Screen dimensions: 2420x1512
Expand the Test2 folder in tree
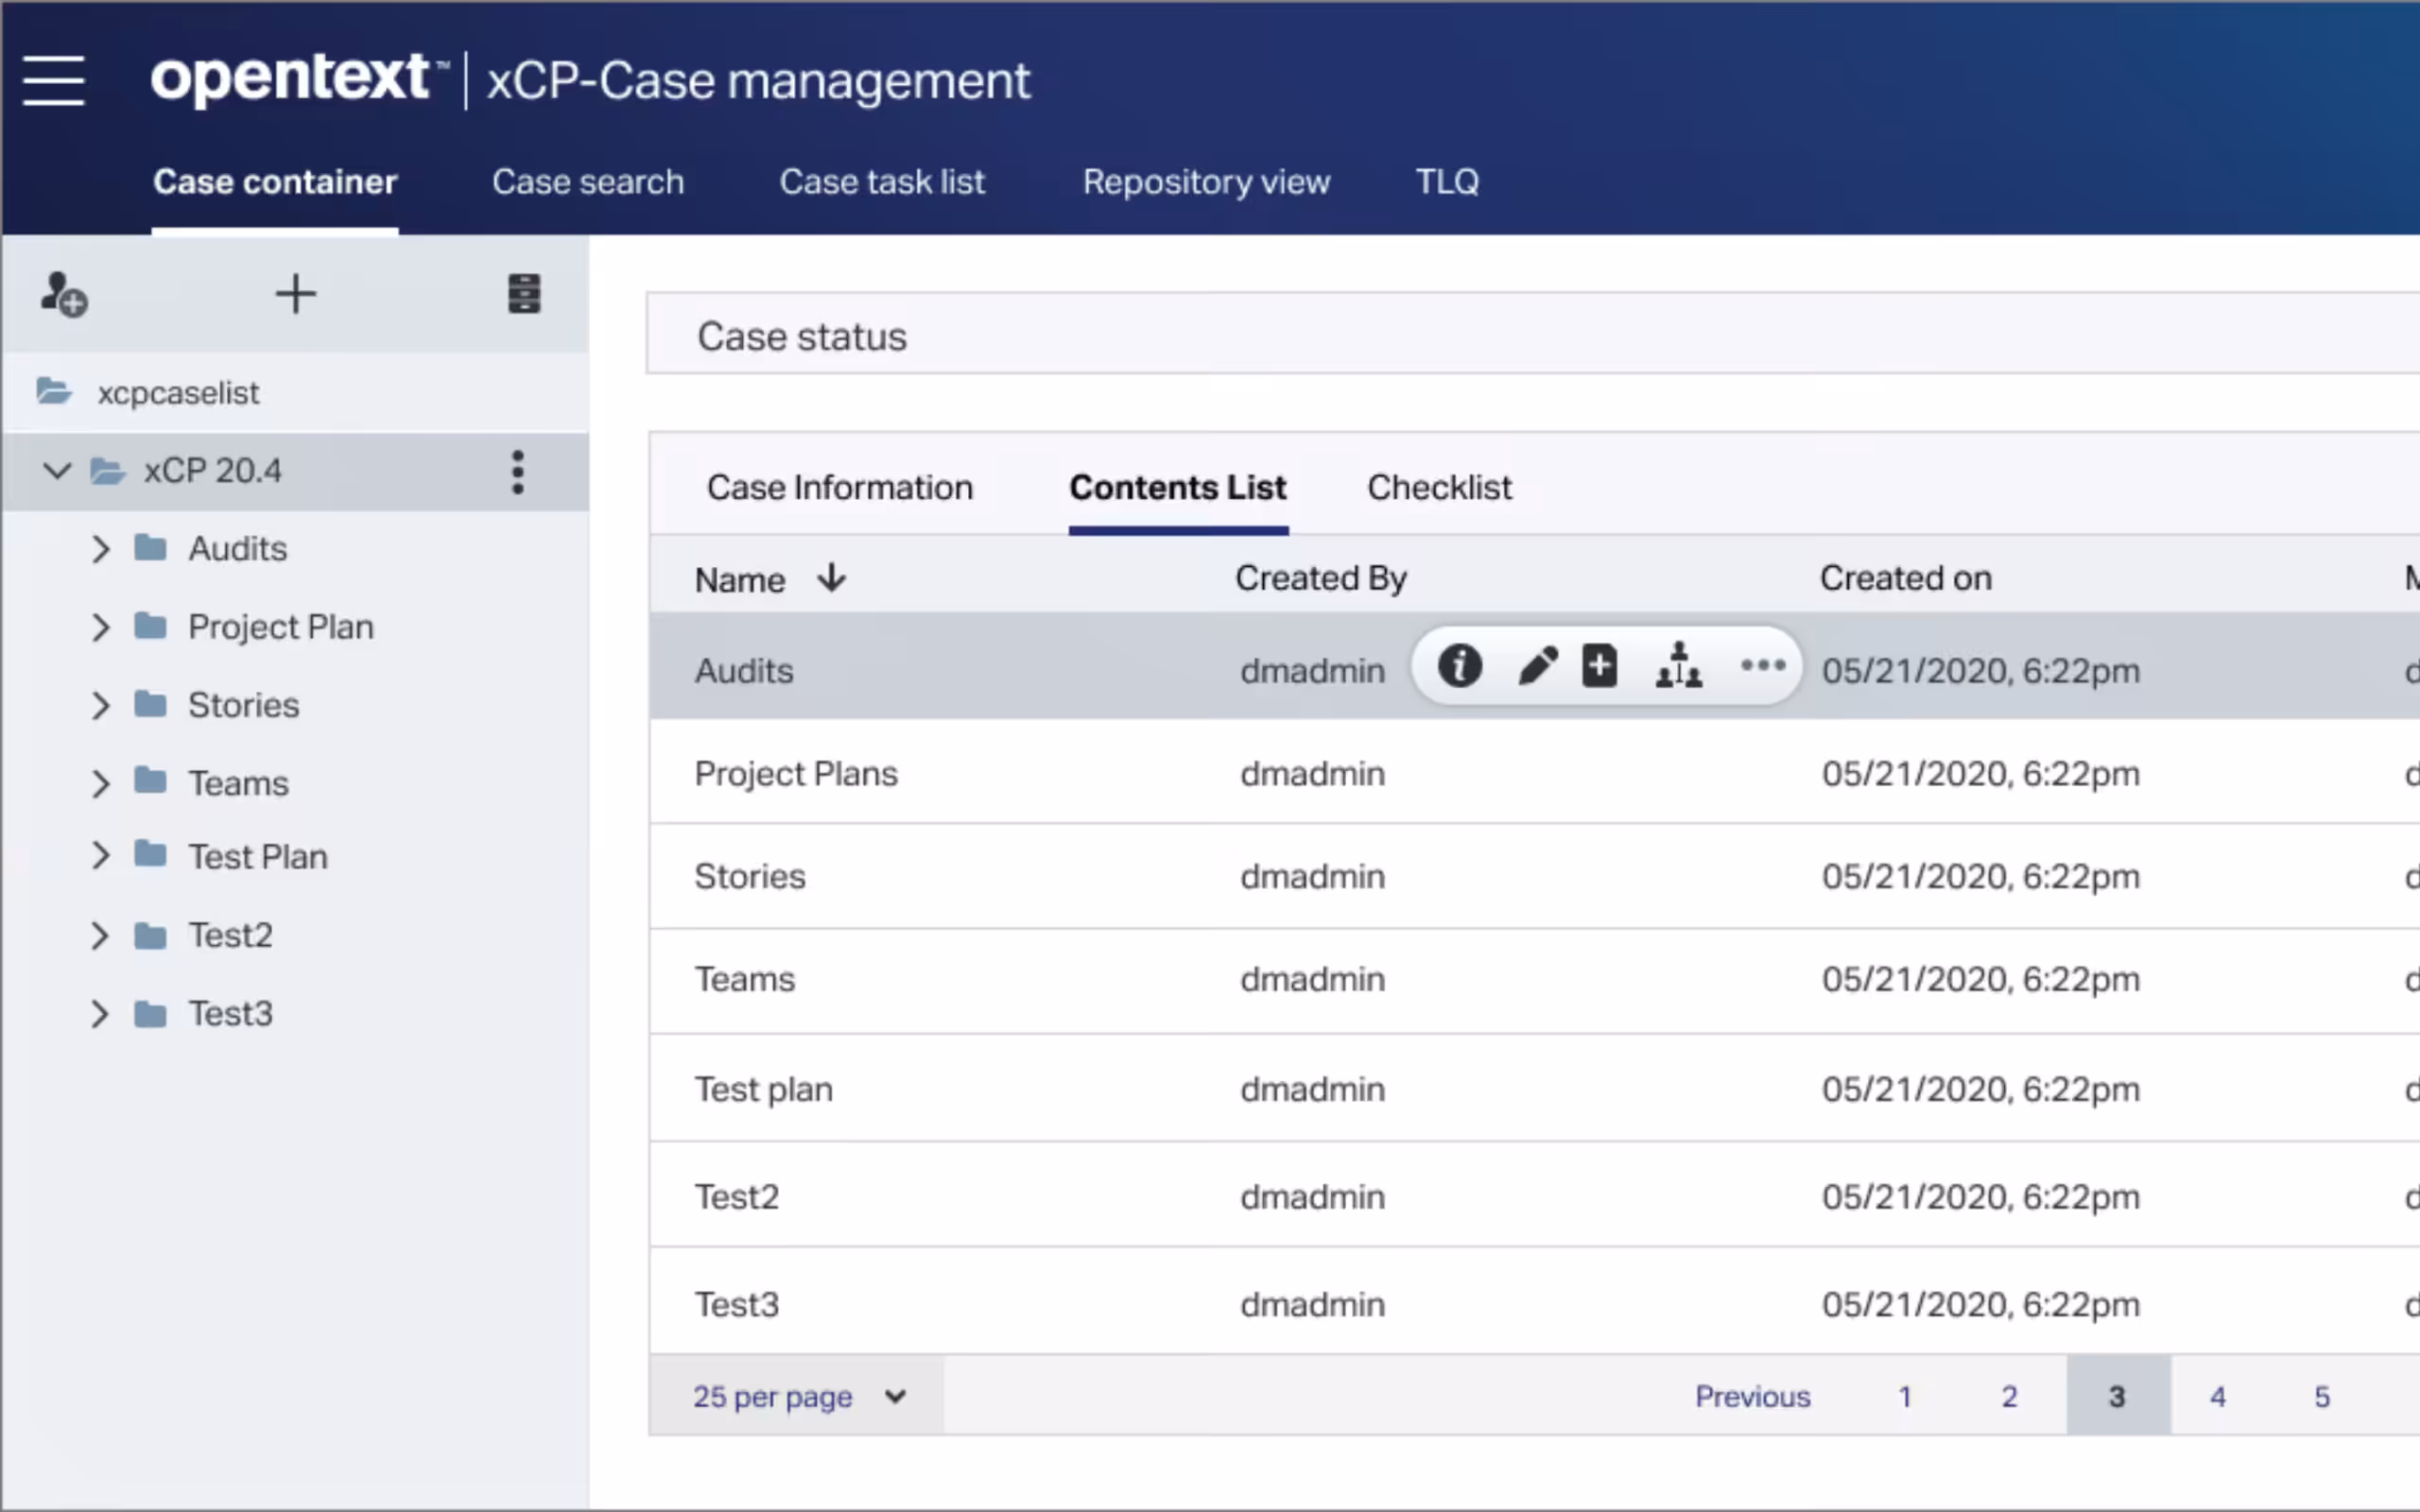[x=100, y=935]
